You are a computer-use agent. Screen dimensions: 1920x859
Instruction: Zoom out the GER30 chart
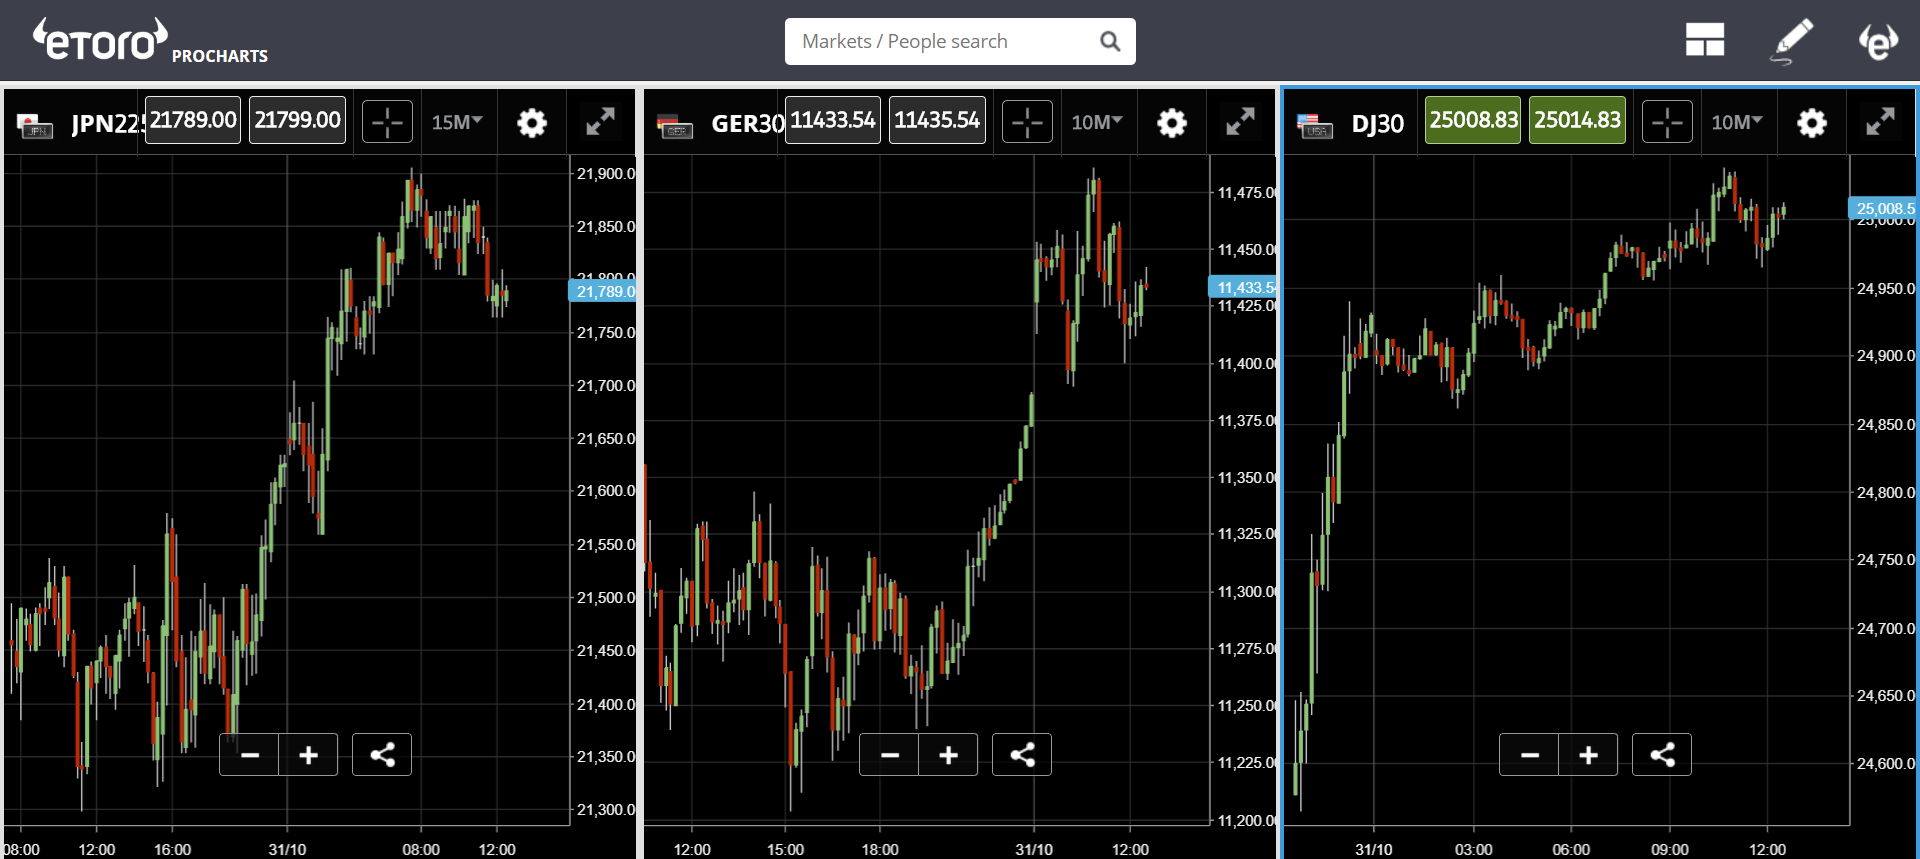tap(890, 755)
